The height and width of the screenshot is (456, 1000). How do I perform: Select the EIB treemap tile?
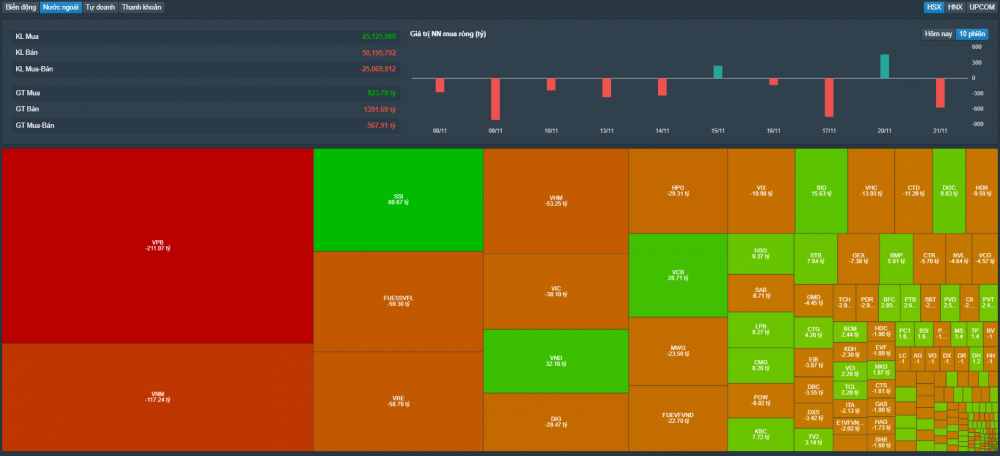click(x=814, y=362)
